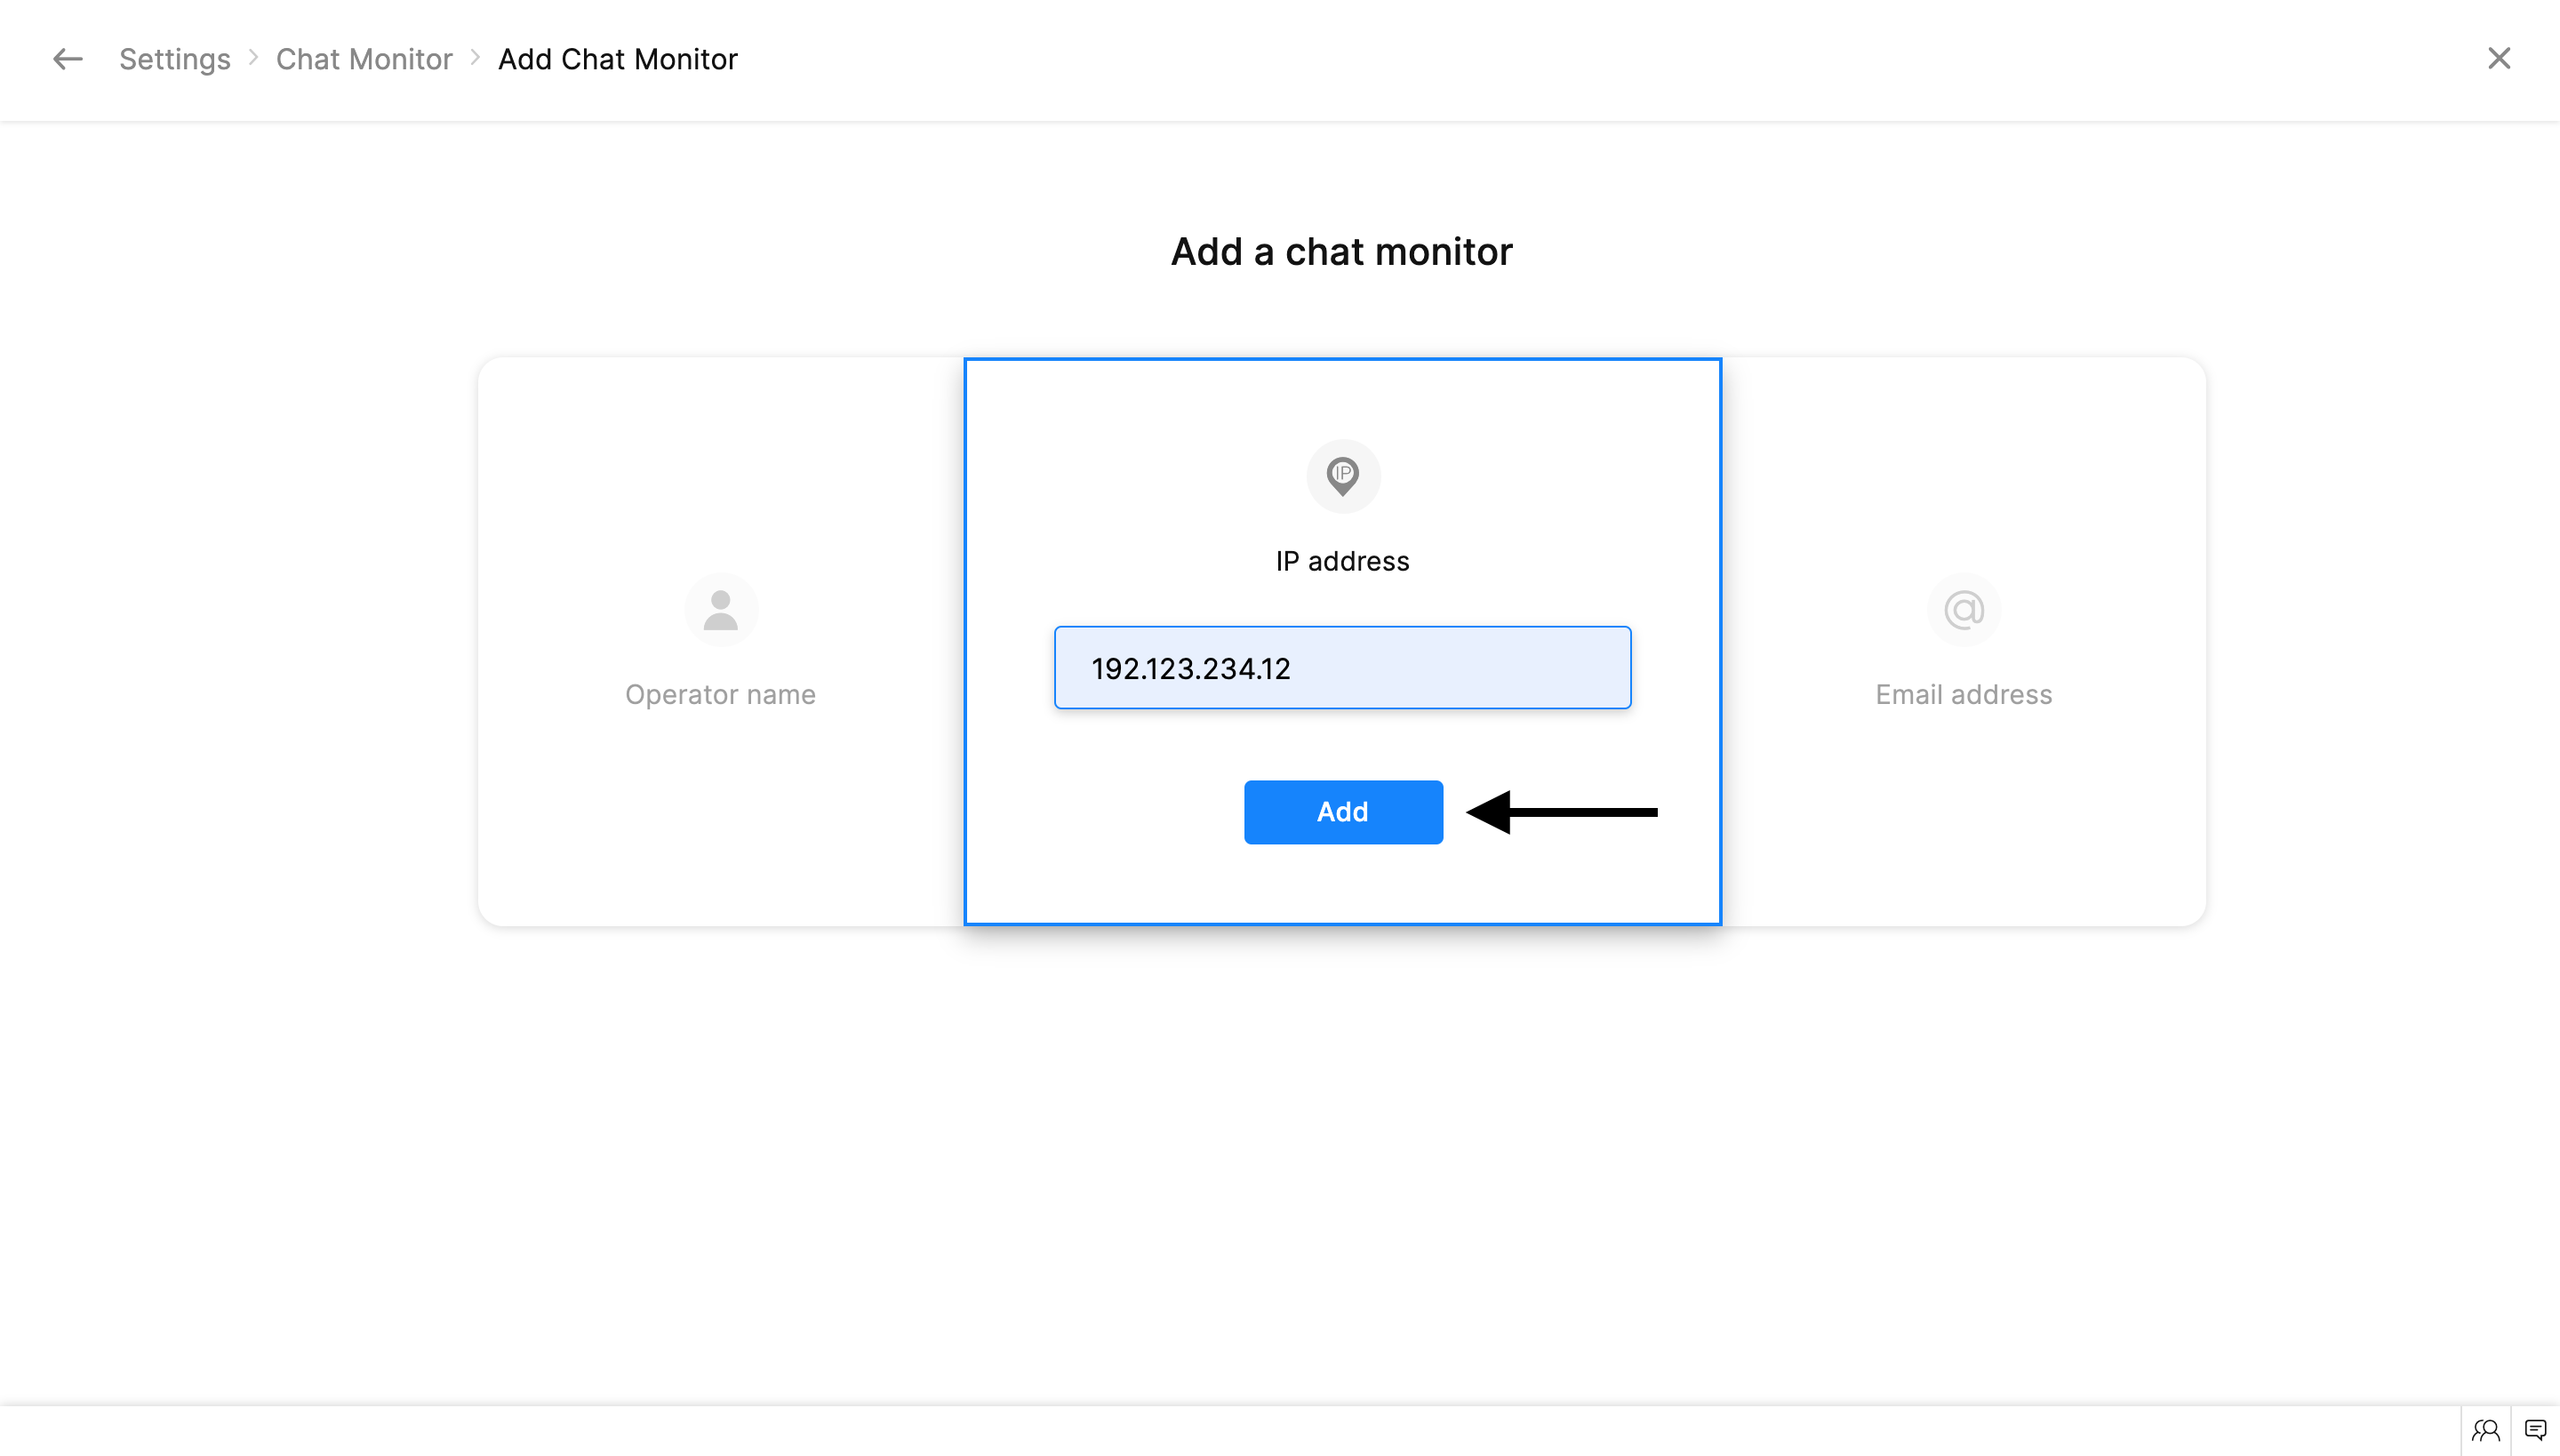The image size is (2560, 1456).
Task: Choose the Operator name label
Action: click(x=720, y=695)
